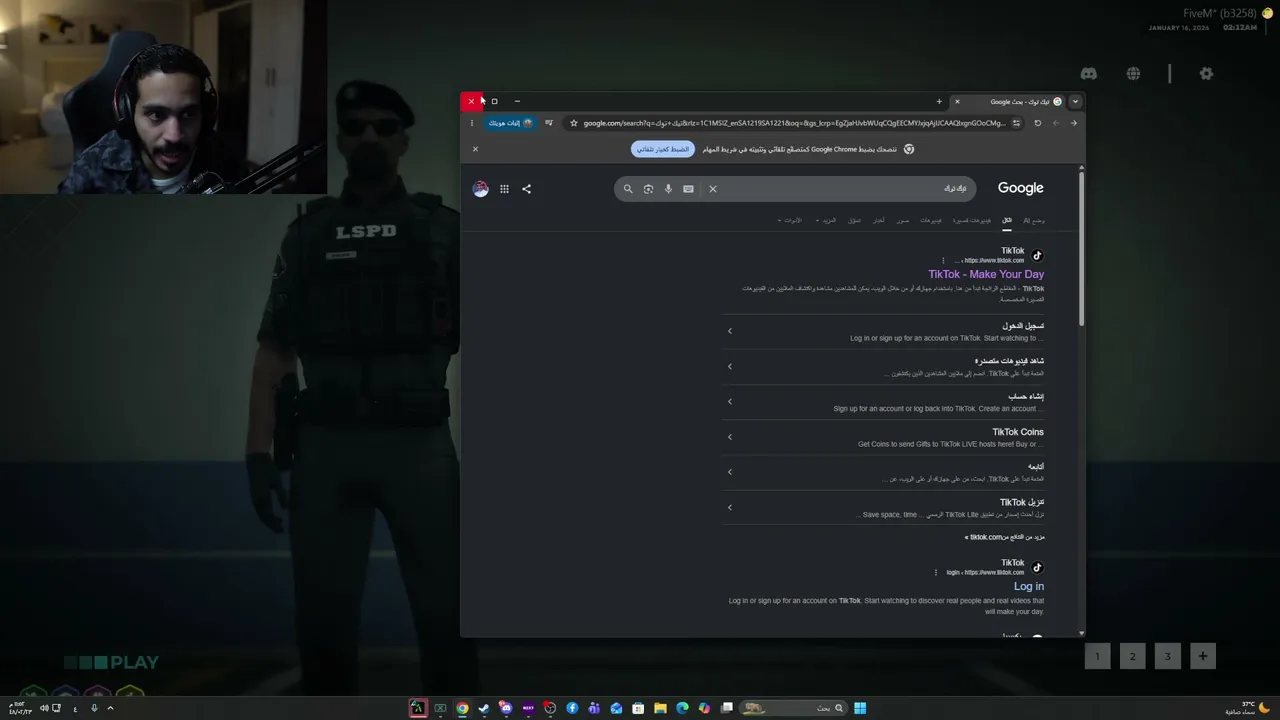Select the AI mode search tab
The image size is (1280, 720).
click(x=1033, y=220)
